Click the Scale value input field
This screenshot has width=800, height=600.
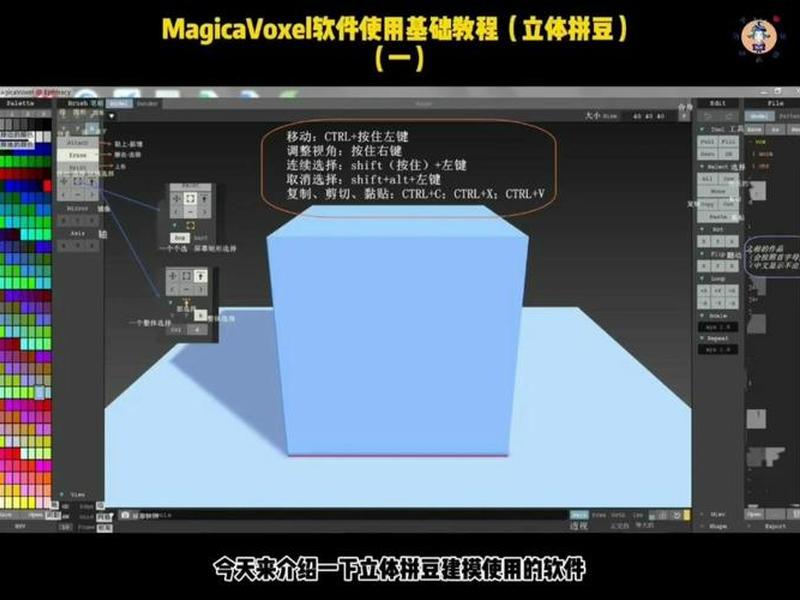[x=718, y=327]
